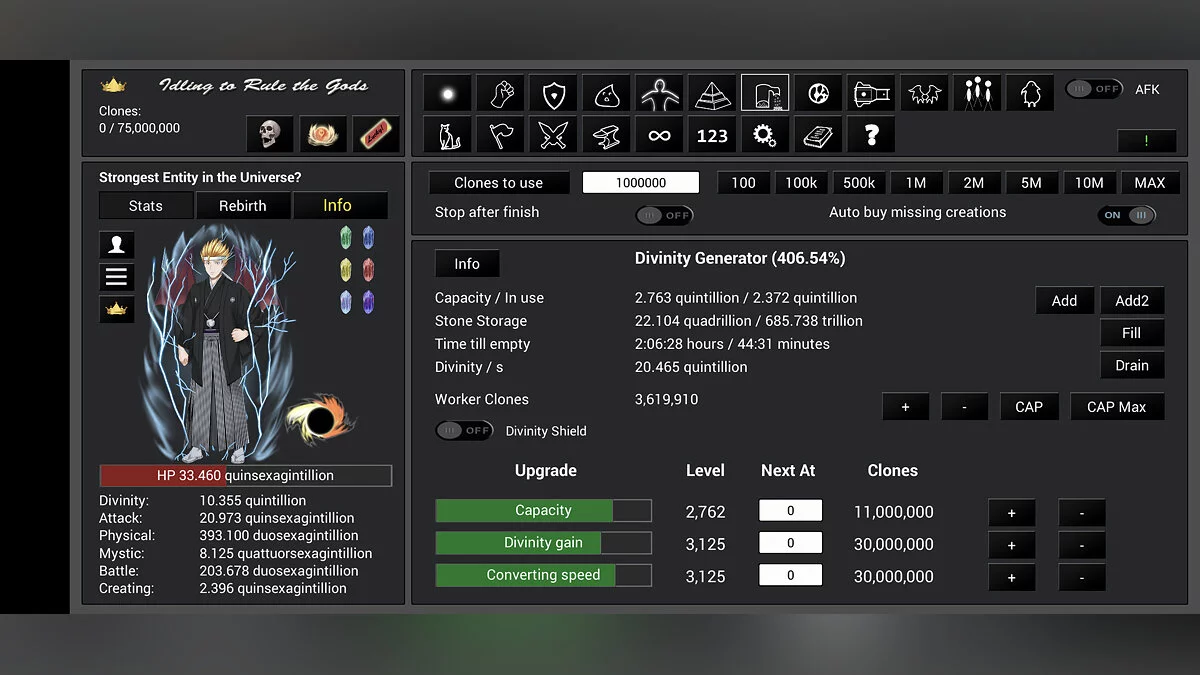Open the 123 statistics panel
The width and height of the screenshot is (1200, 675).
pos(712,134)
